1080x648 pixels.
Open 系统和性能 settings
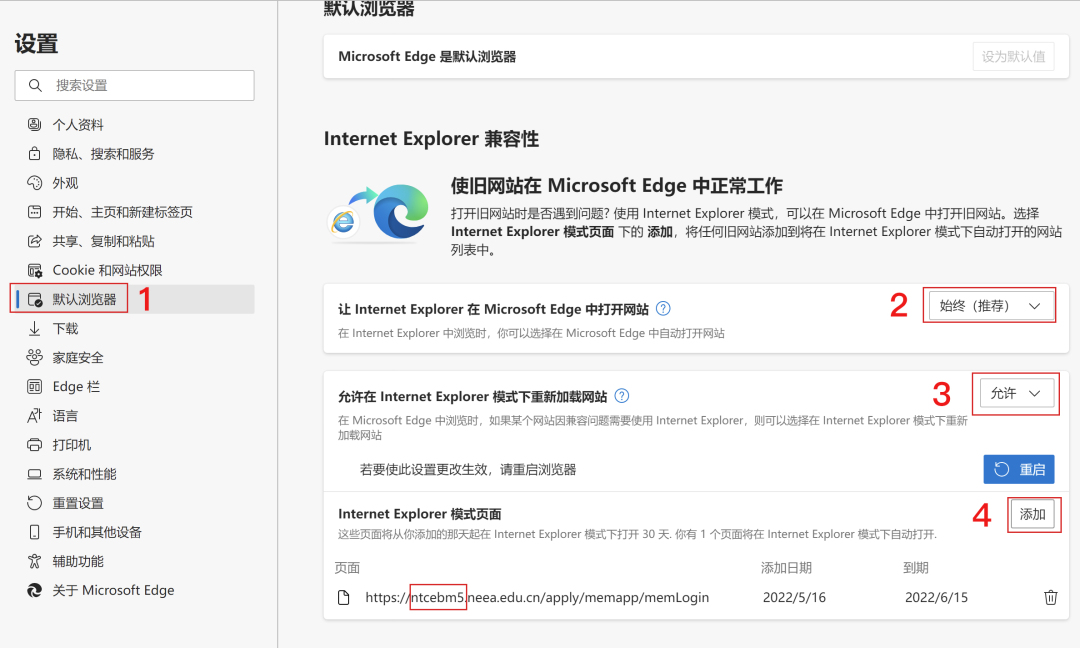83,473
